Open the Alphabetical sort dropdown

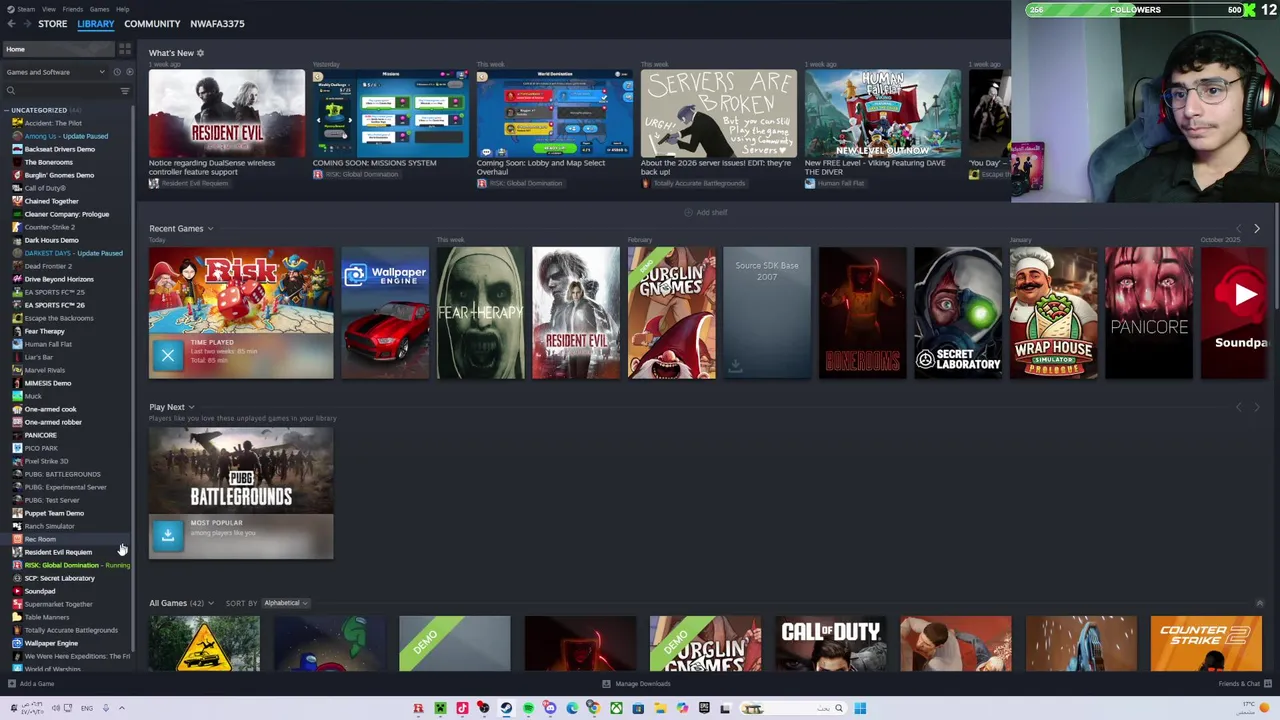tap(286, 603)
